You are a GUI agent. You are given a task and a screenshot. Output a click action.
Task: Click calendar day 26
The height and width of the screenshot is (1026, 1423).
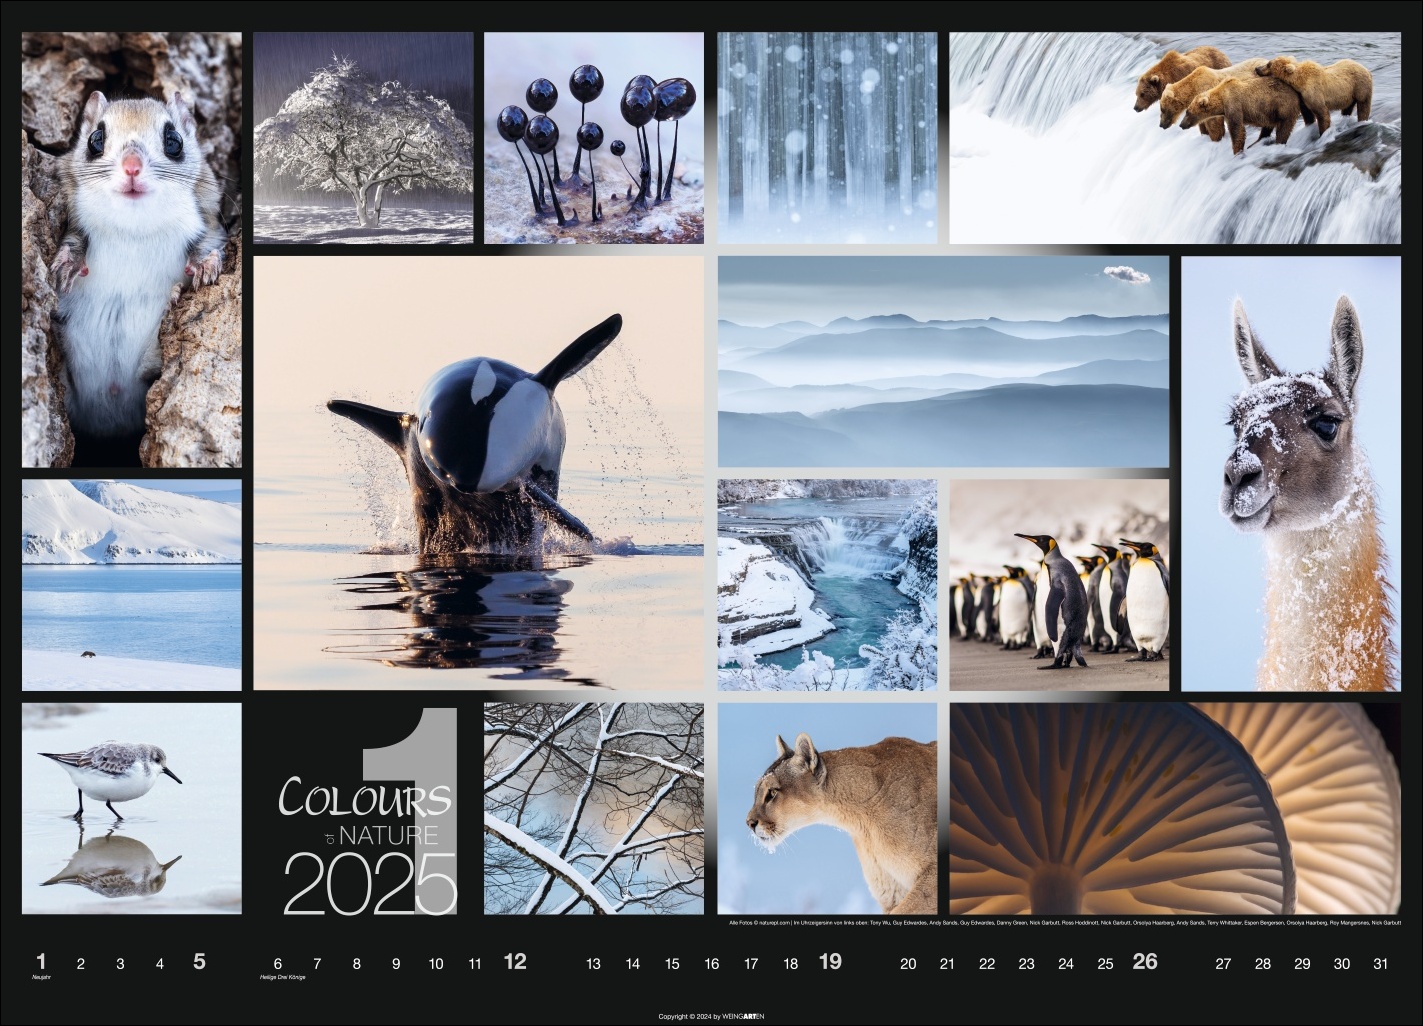(x=1145, y=962)
